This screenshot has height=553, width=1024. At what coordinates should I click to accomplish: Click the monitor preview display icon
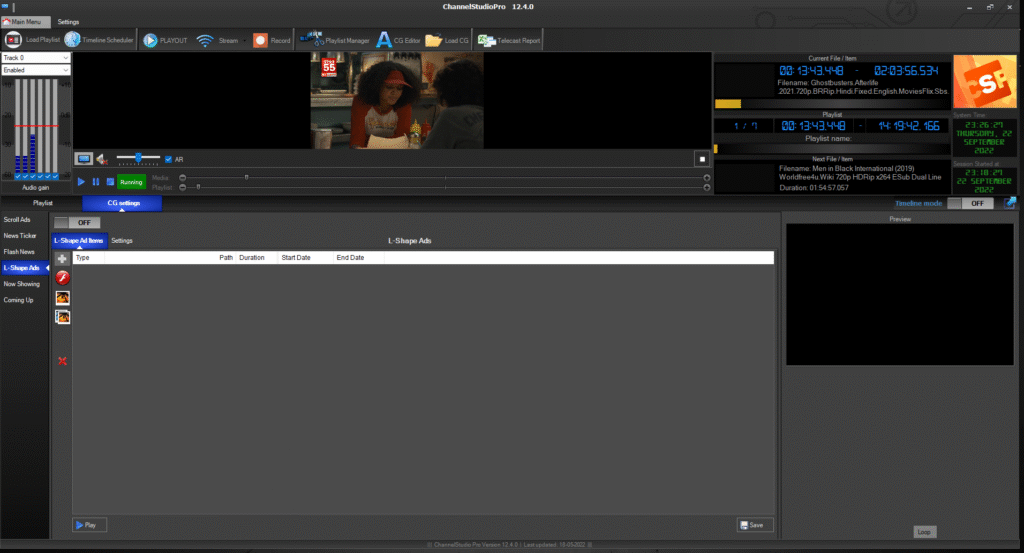pos(84,159)
